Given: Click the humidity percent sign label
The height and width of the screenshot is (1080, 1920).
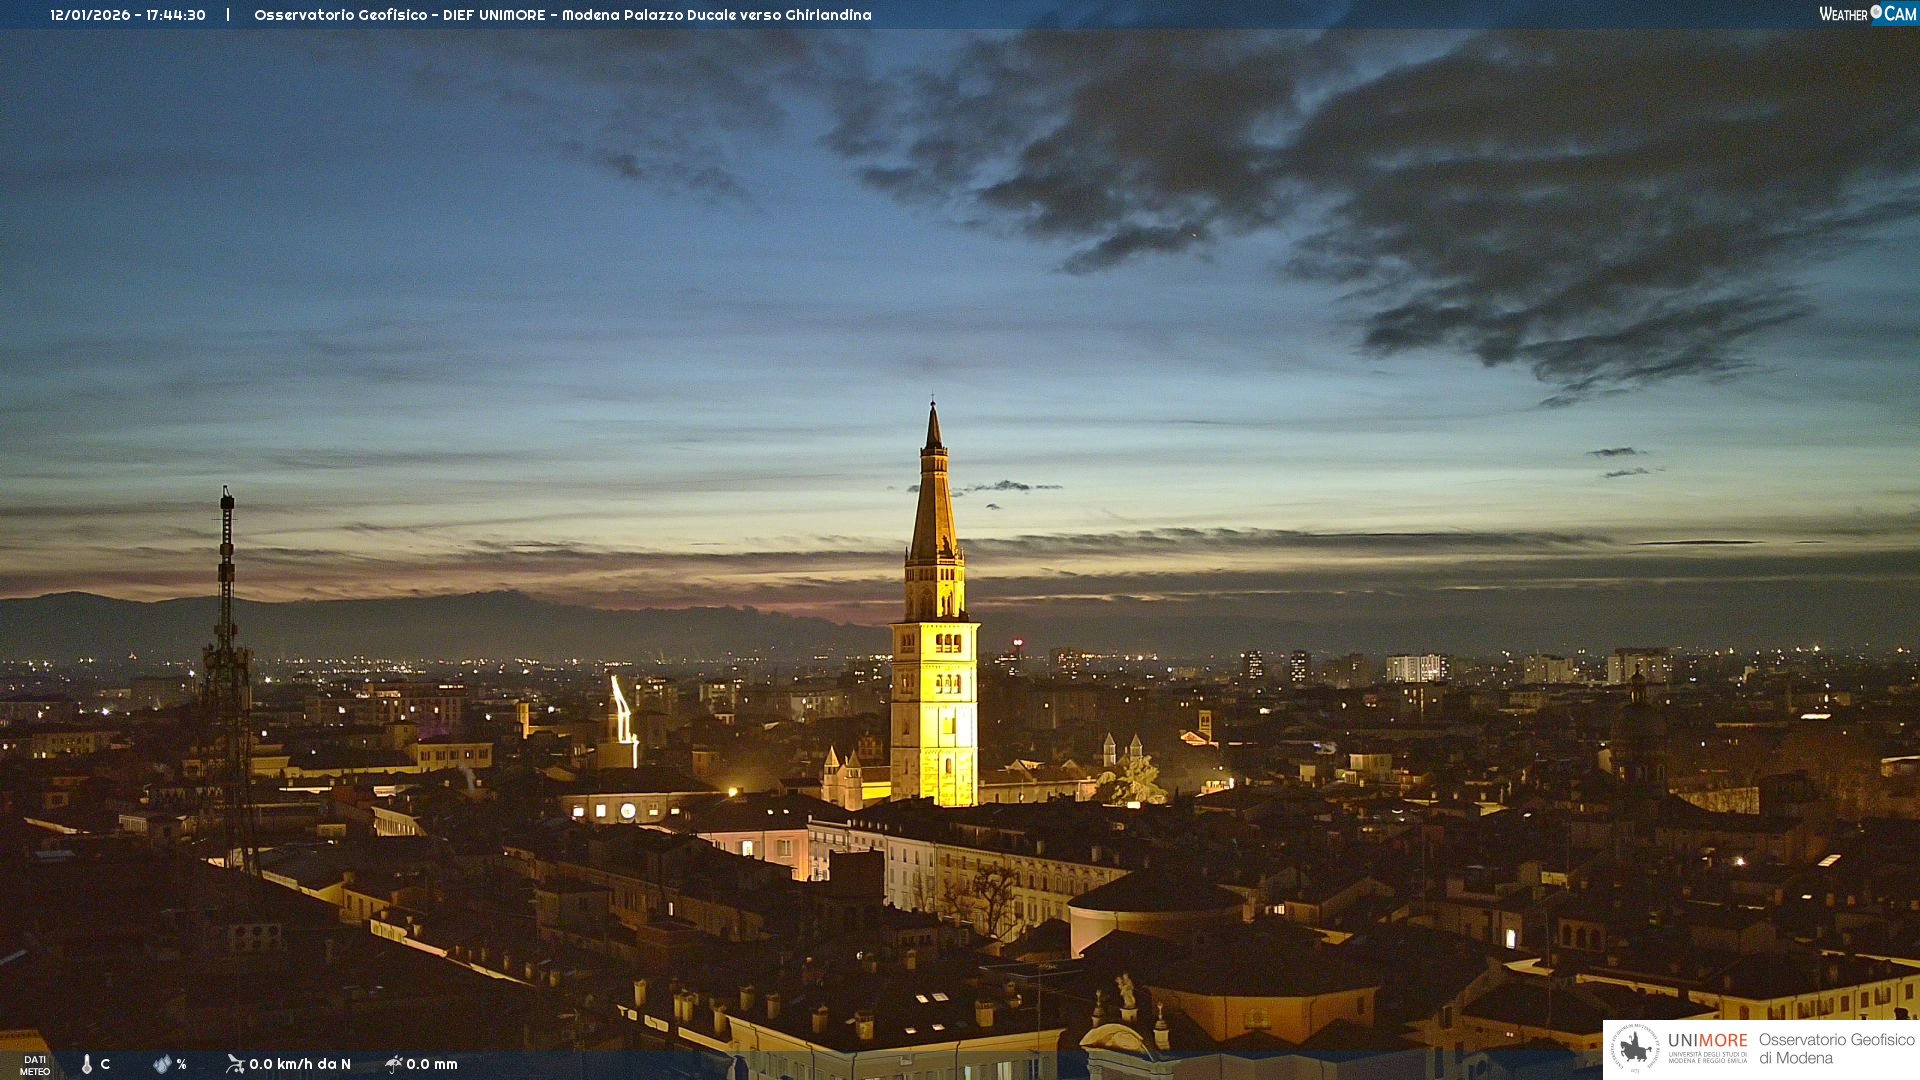Looking at the screenshot, I should click(x=182, y=1064).
